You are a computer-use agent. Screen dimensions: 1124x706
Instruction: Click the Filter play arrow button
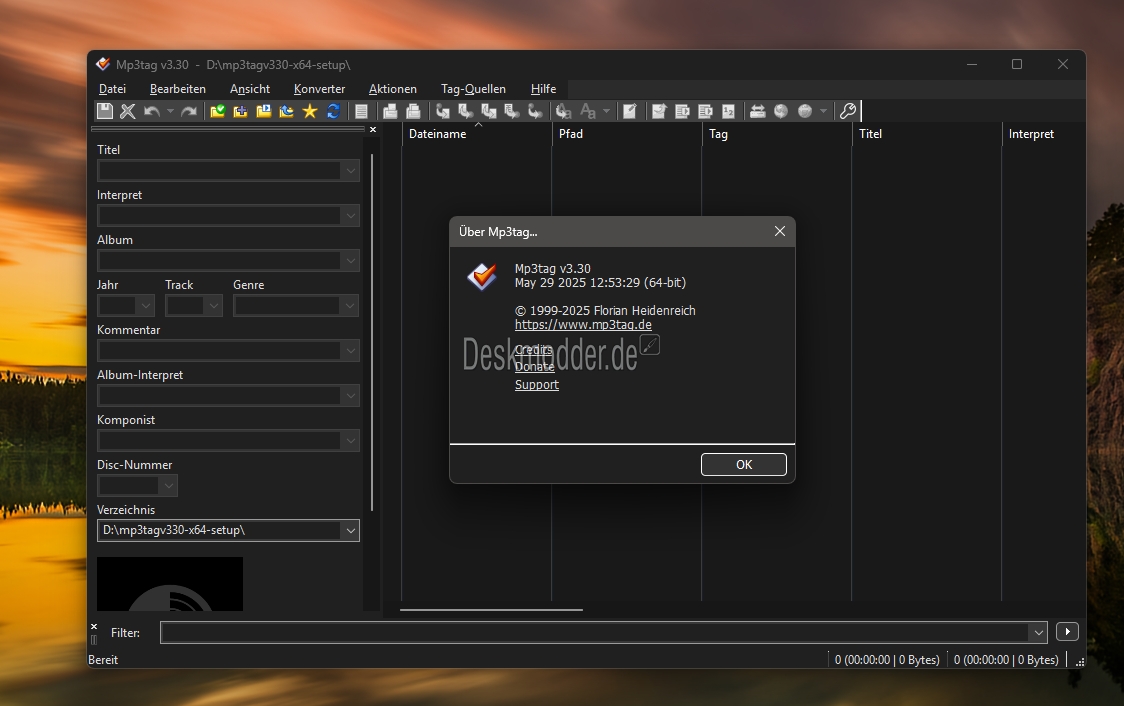(x=1067, y=631)
